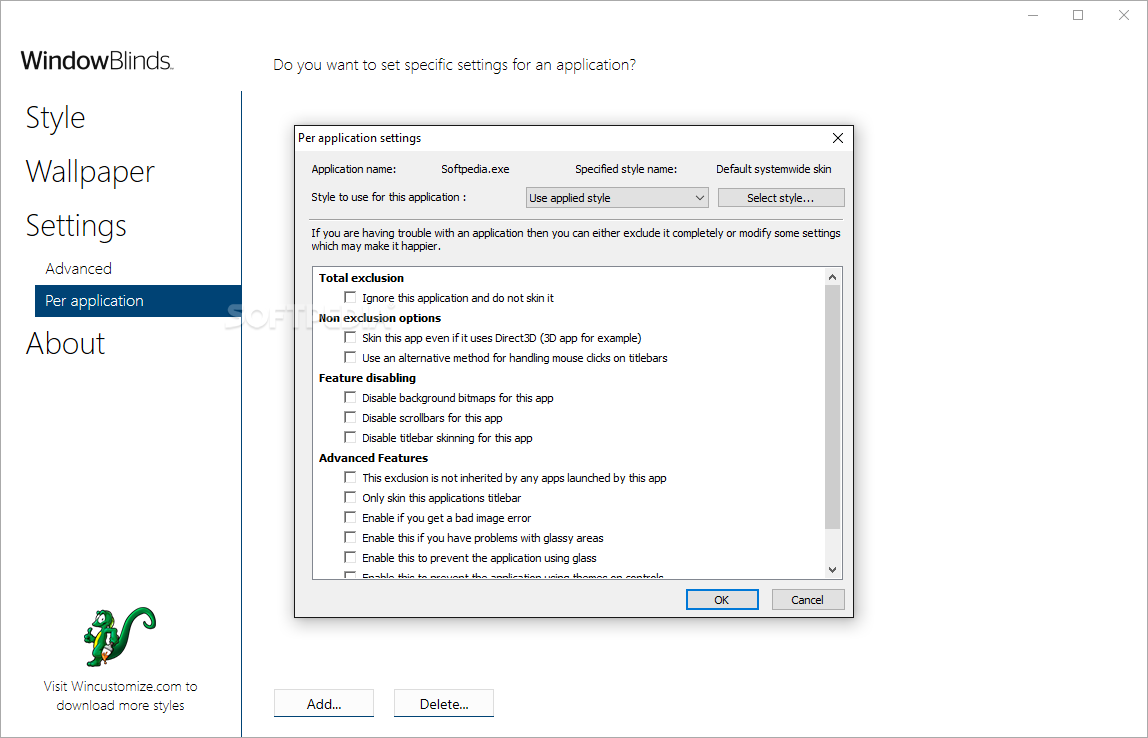Click the Feature disabling heading
This screenshot has height=738, width=1148.
click(x=367, y=378)
